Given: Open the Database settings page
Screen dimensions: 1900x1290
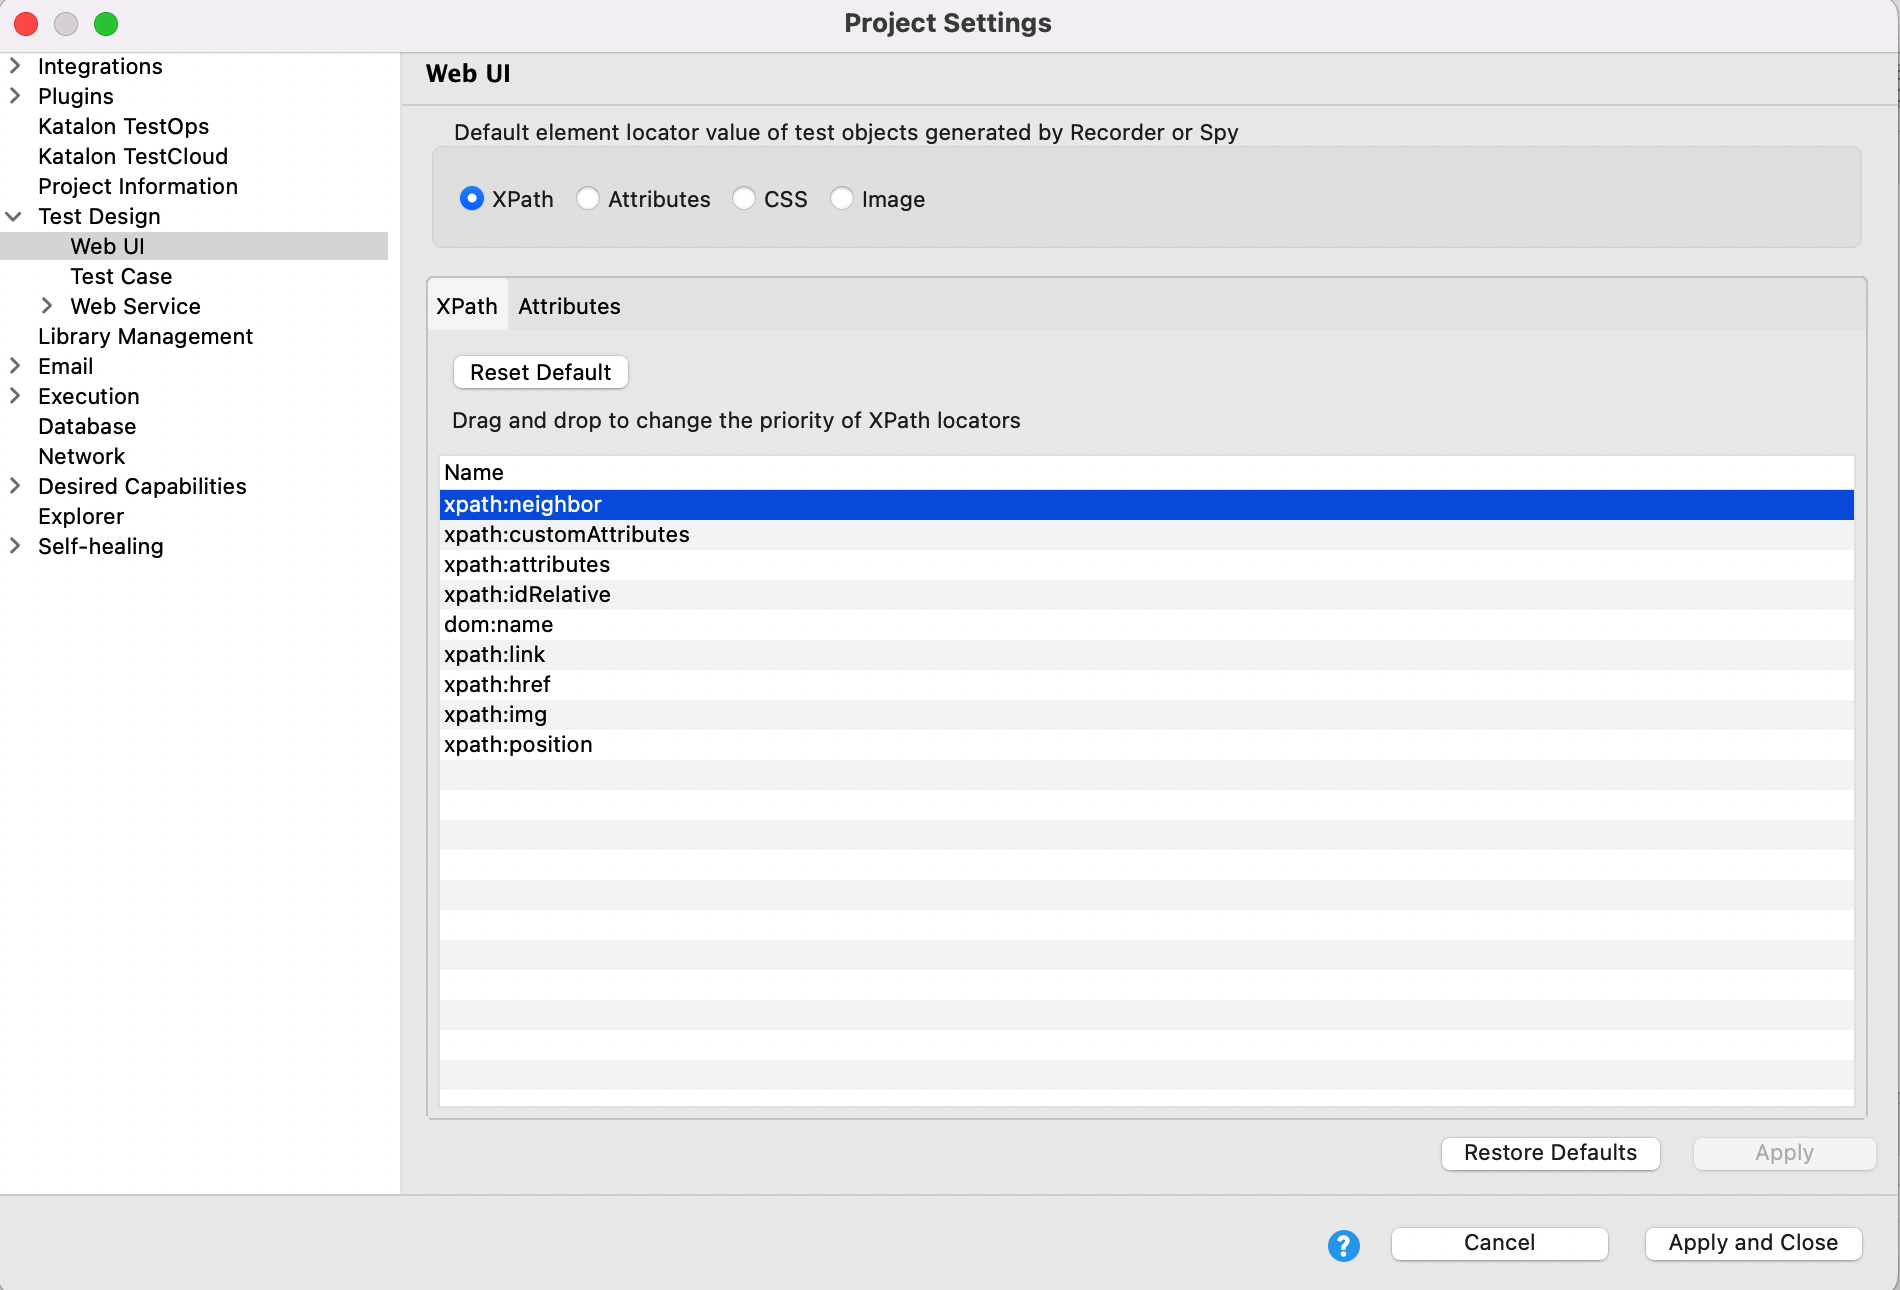Looking at the screenshot, I should coord(87,426).
